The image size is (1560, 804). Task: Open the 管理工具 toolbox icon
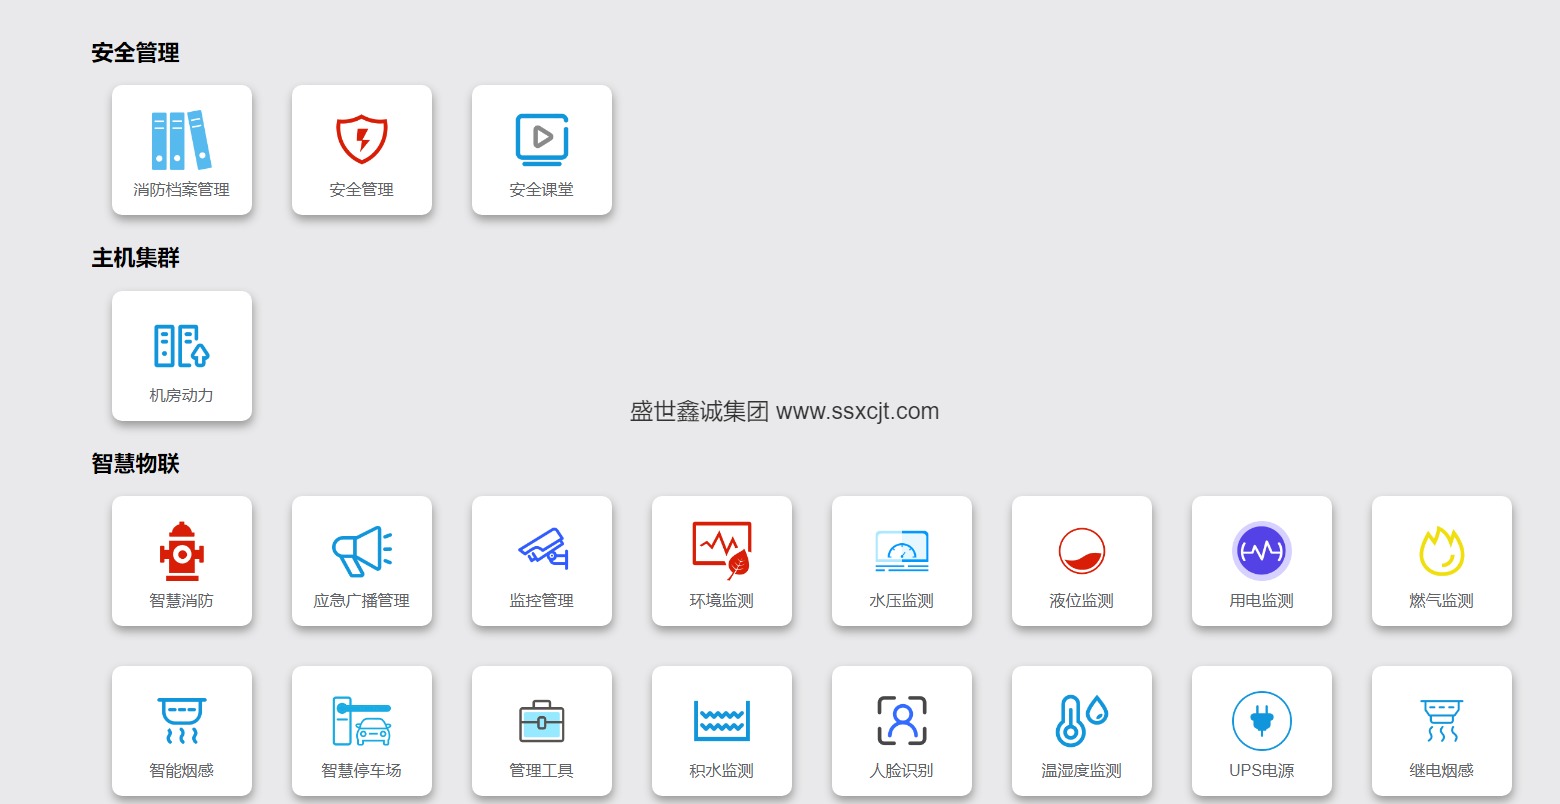[542, 721]
